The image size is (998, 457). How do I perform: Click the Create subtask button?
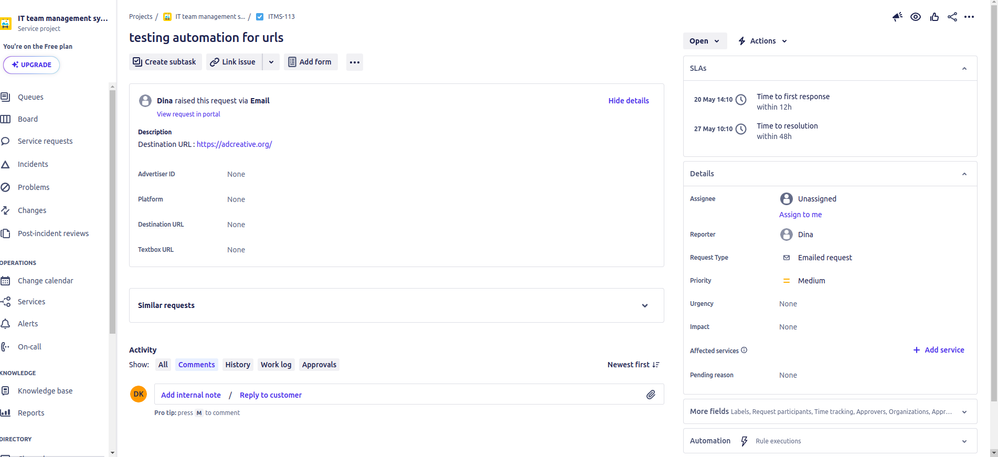pos(165,62)
